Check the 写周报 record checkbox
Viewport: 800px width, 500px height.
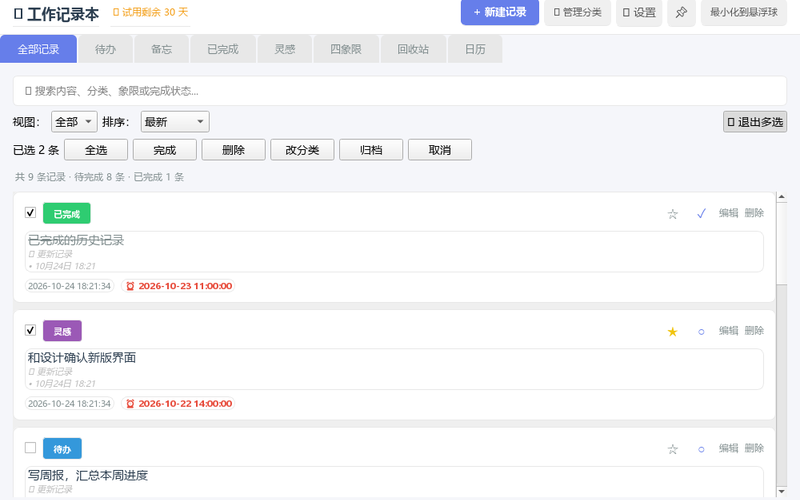point(31,447)
